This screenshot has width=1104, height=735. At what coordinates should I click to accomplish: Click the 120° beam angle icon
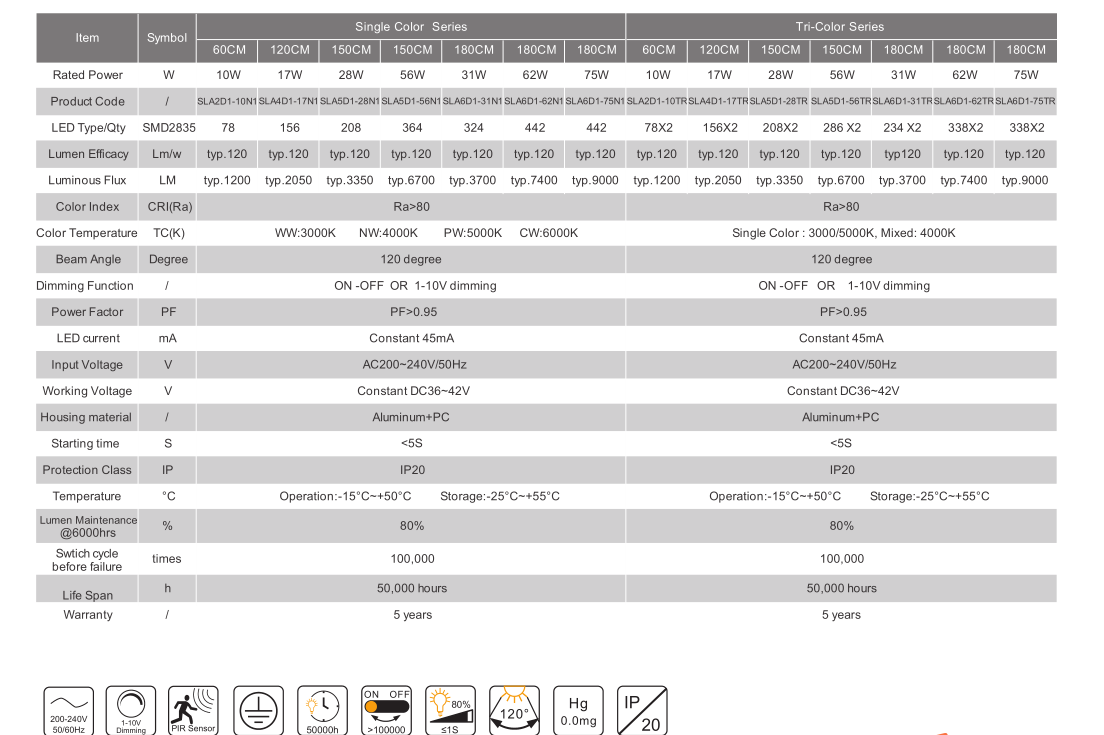pos(514,711)
